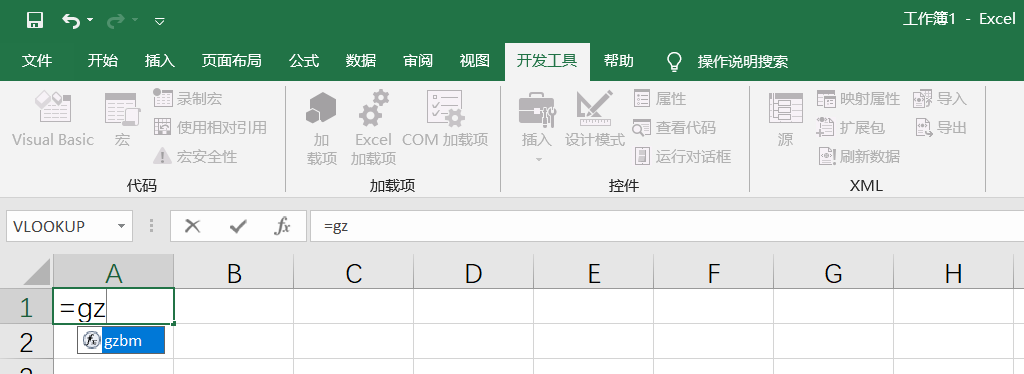Viewport: 1024px width, 374px height.
Task: Cancel formula entry with the X icon
Action: tap(192, 226)
